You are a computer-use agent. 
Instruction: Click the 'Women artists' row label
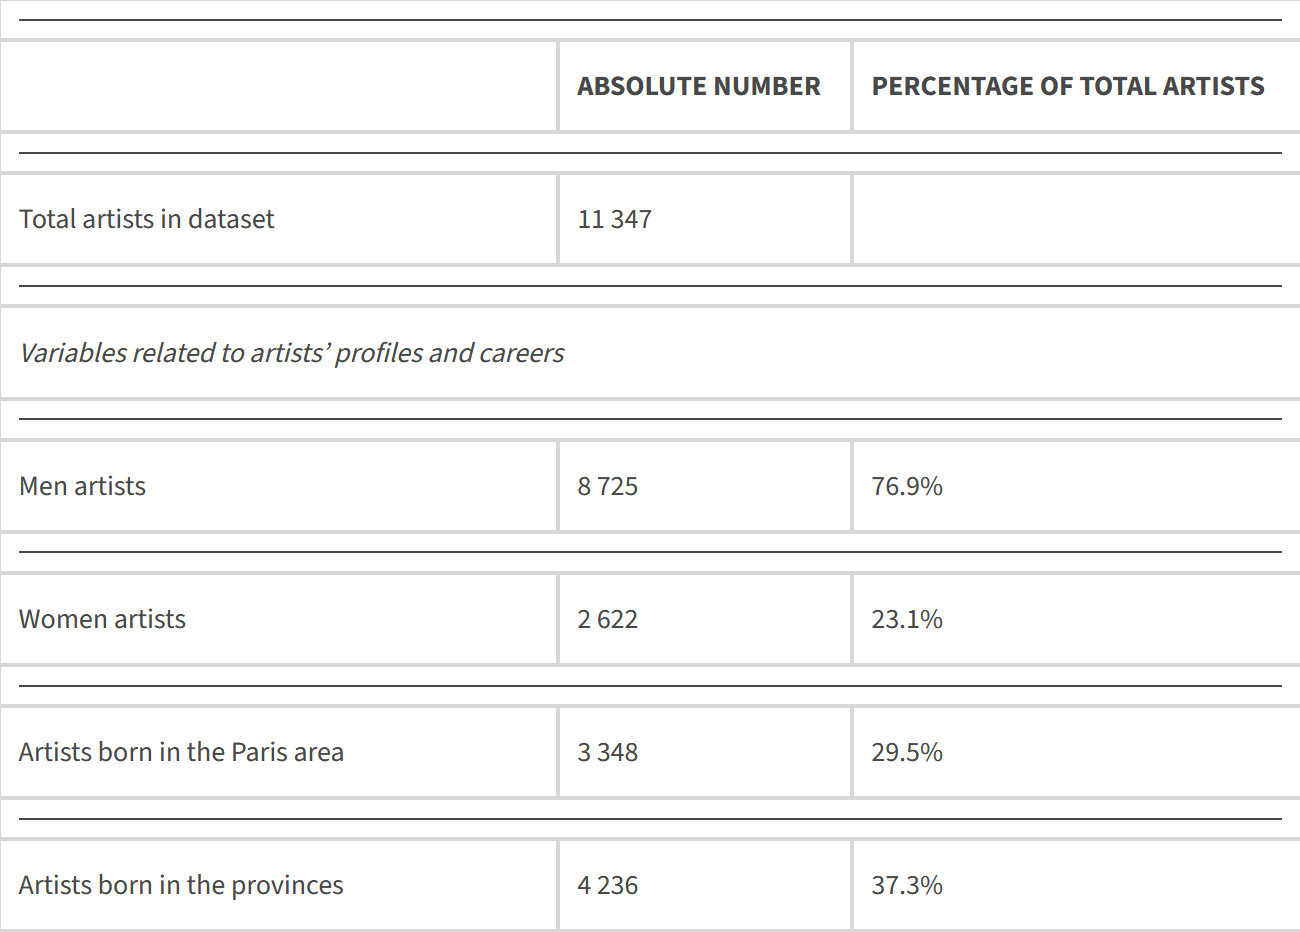click(x=102, y=619)
